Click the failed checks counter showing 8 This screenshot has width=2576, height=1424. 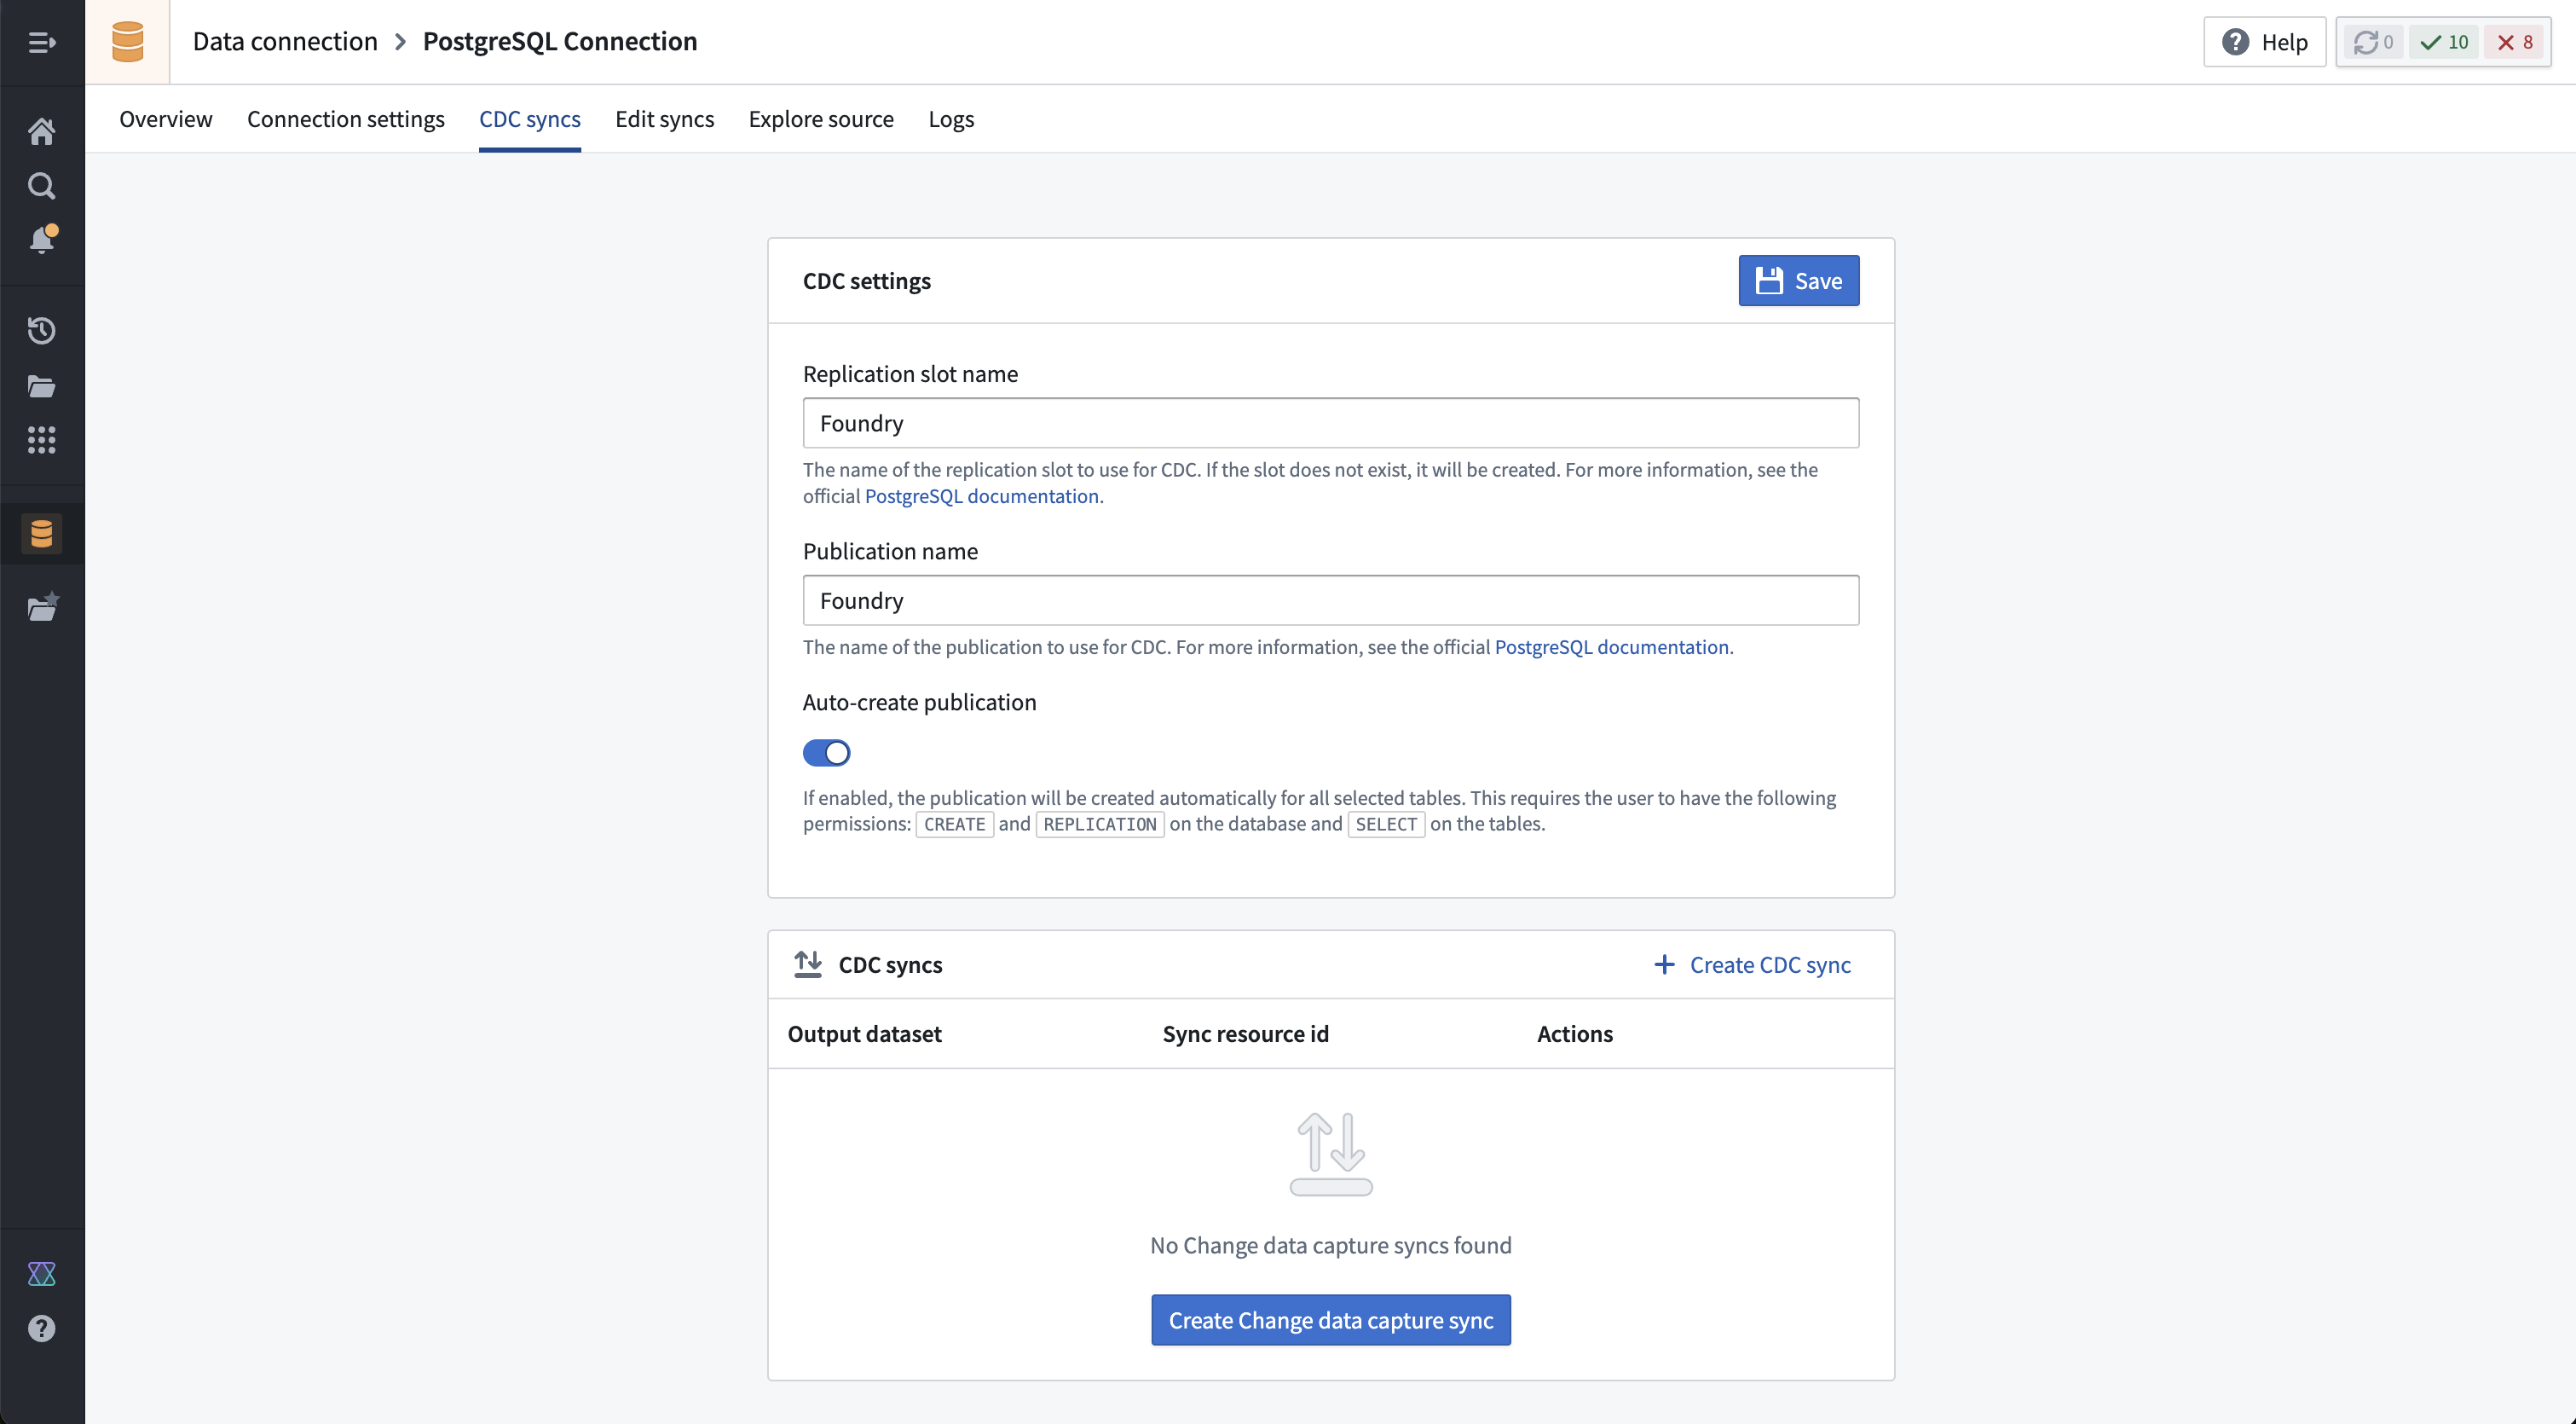pos(2515,42)
